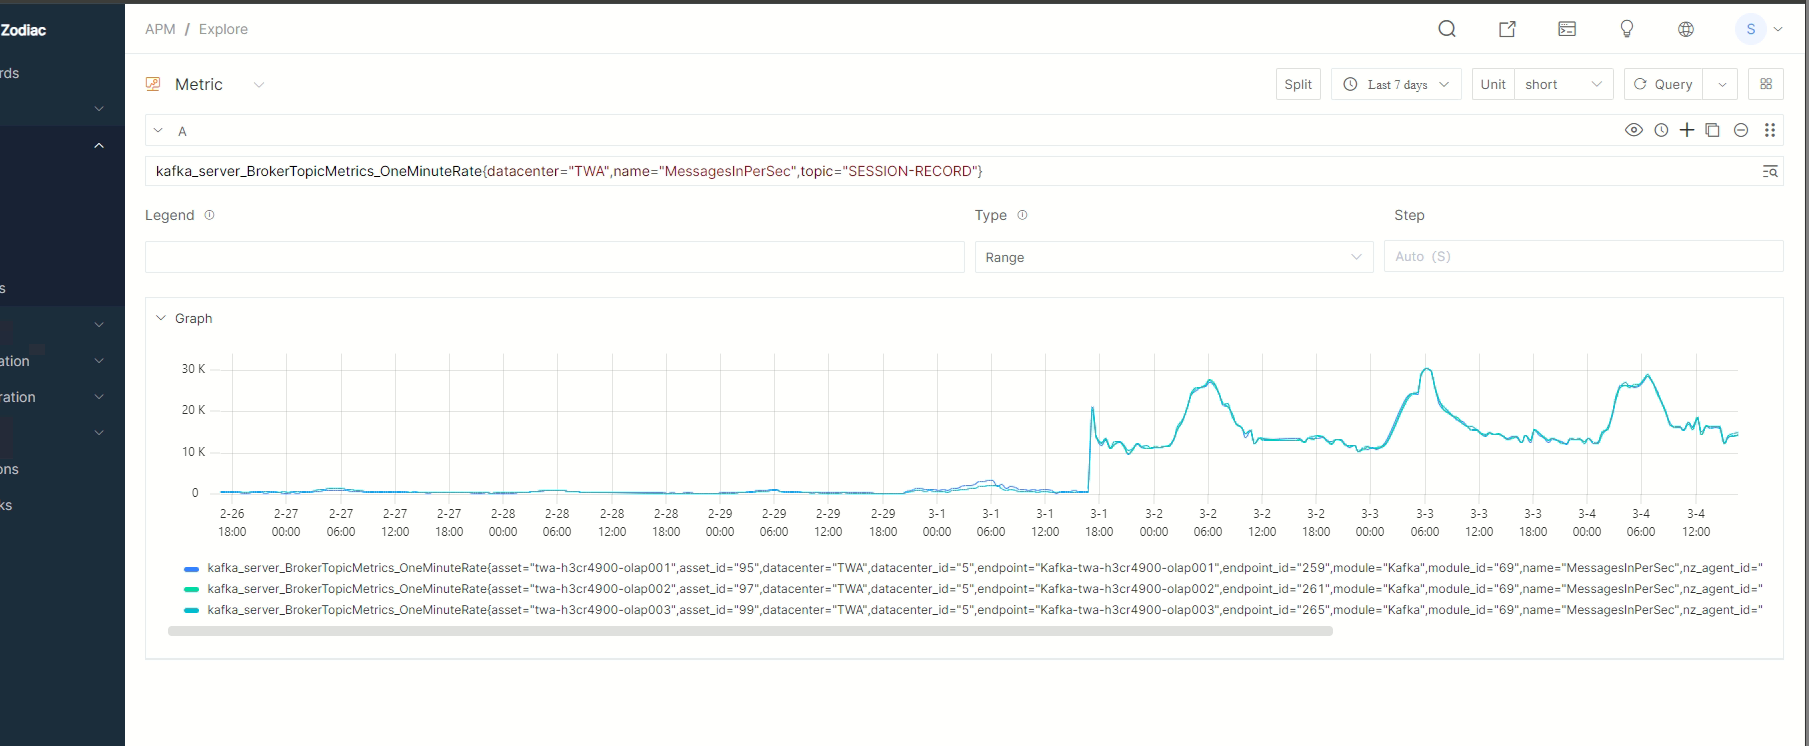The image size is (1809, 746).
Task: Duplicate query A with the copy icon
Action: [x=1712, y=130]
